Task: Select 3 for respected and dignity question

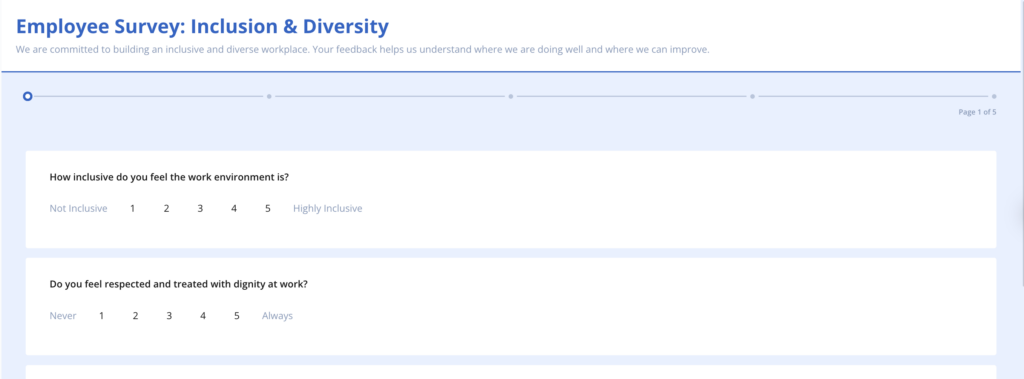Action: tap(169, 316)
